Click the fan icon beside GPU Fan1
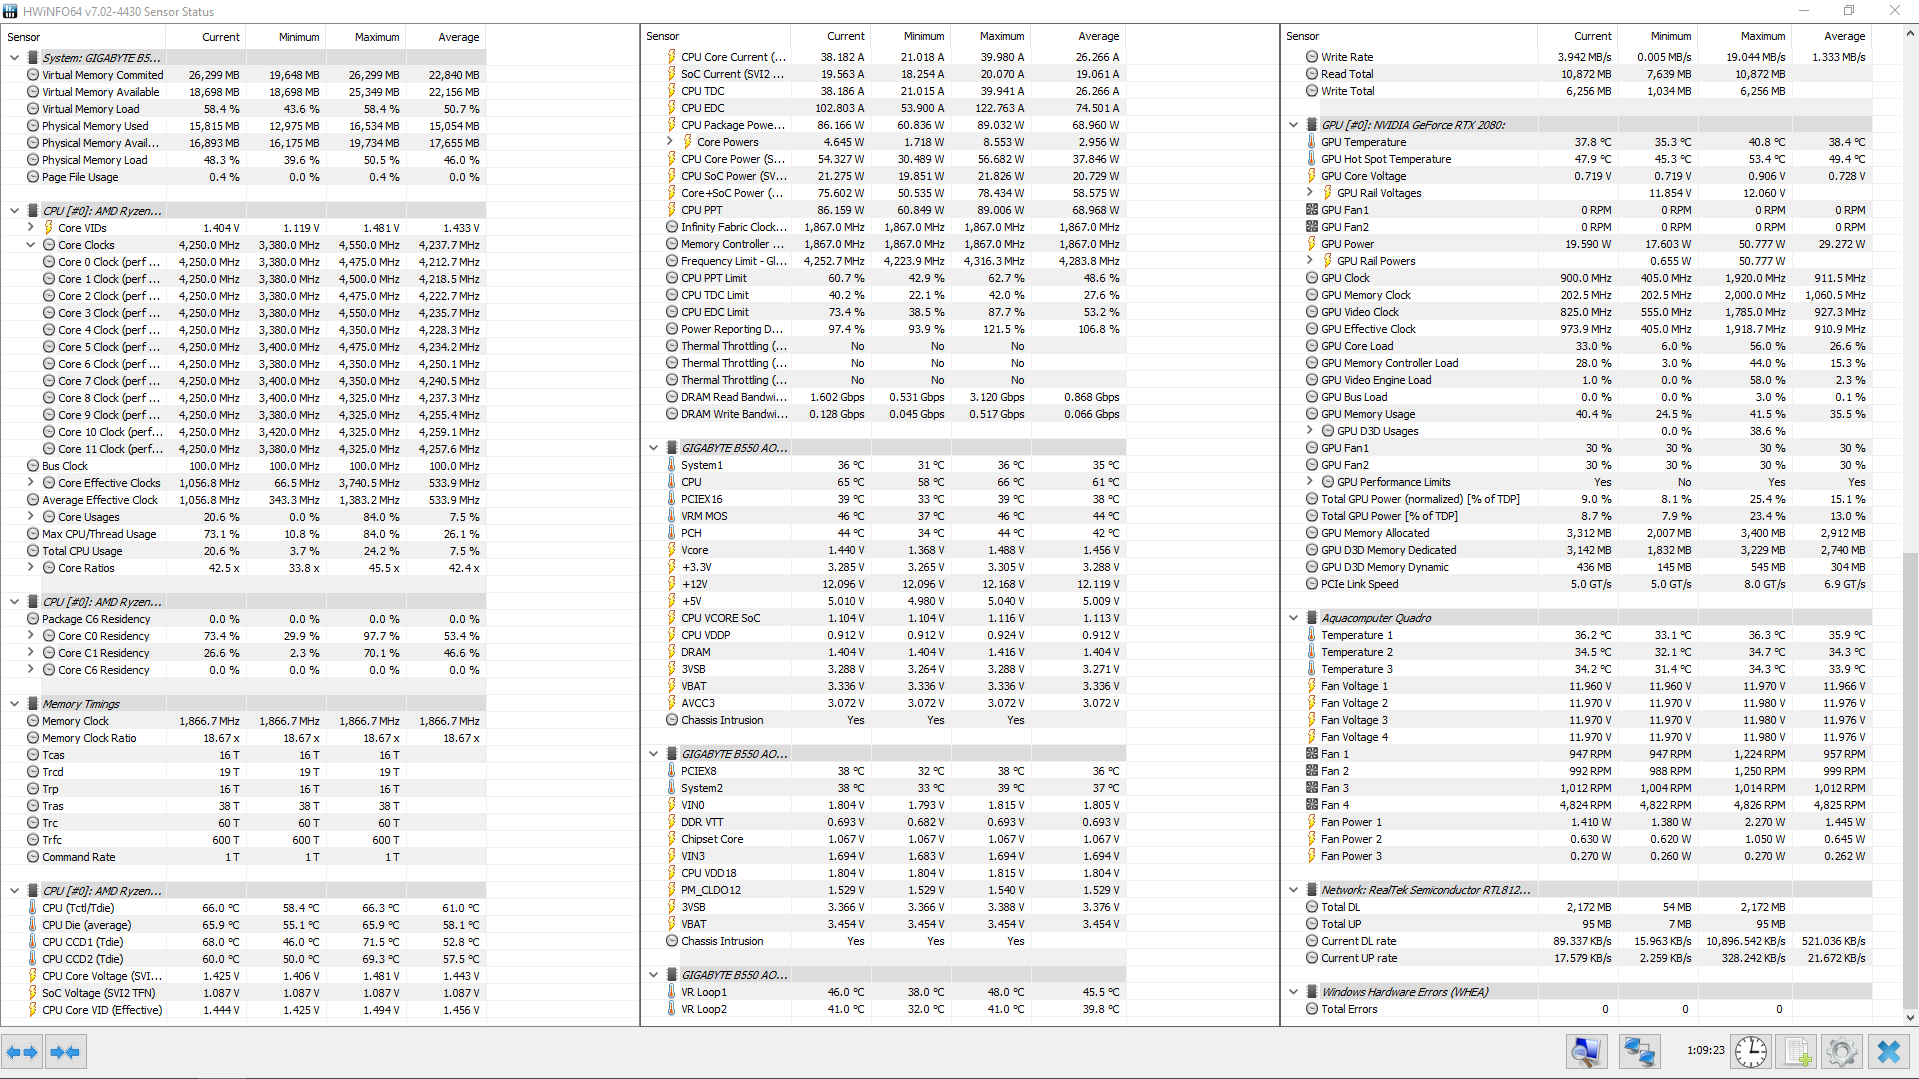Image resolution: width=1919 pixels, height=1079 pixels. (x=1311, y=210)
